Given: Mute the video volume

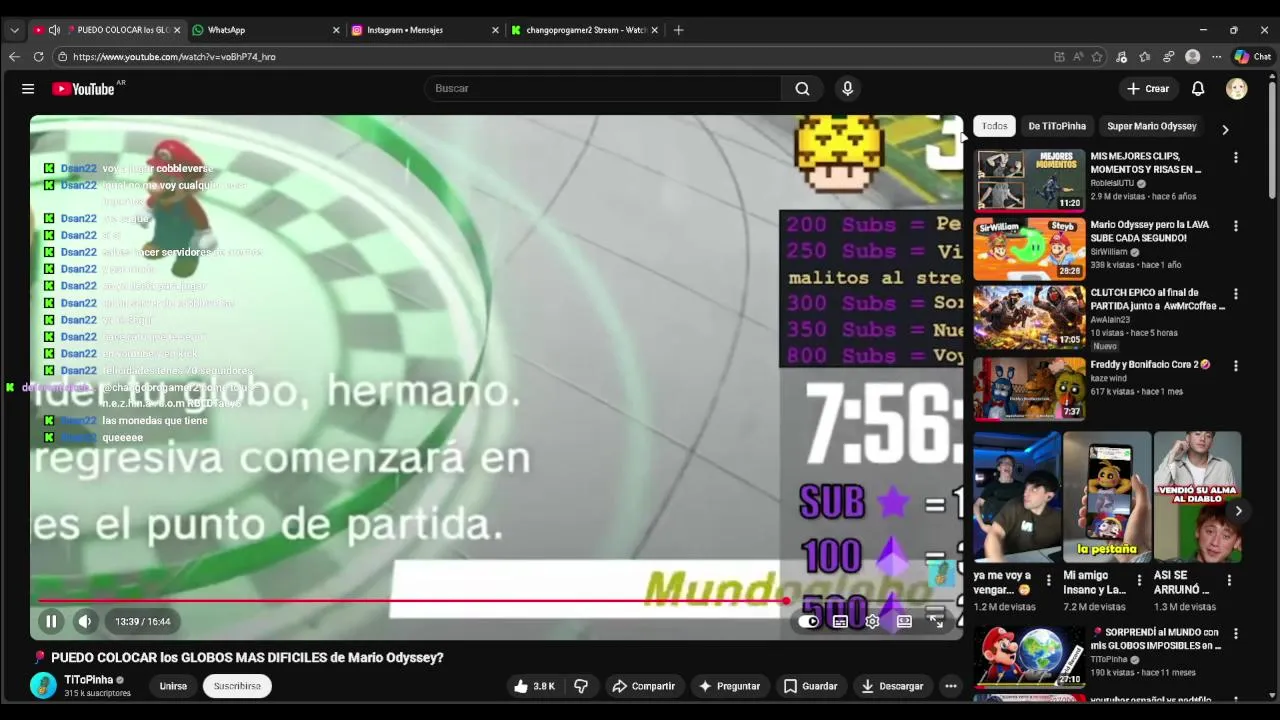Looking at the screenshot, I should pos(85,621).
